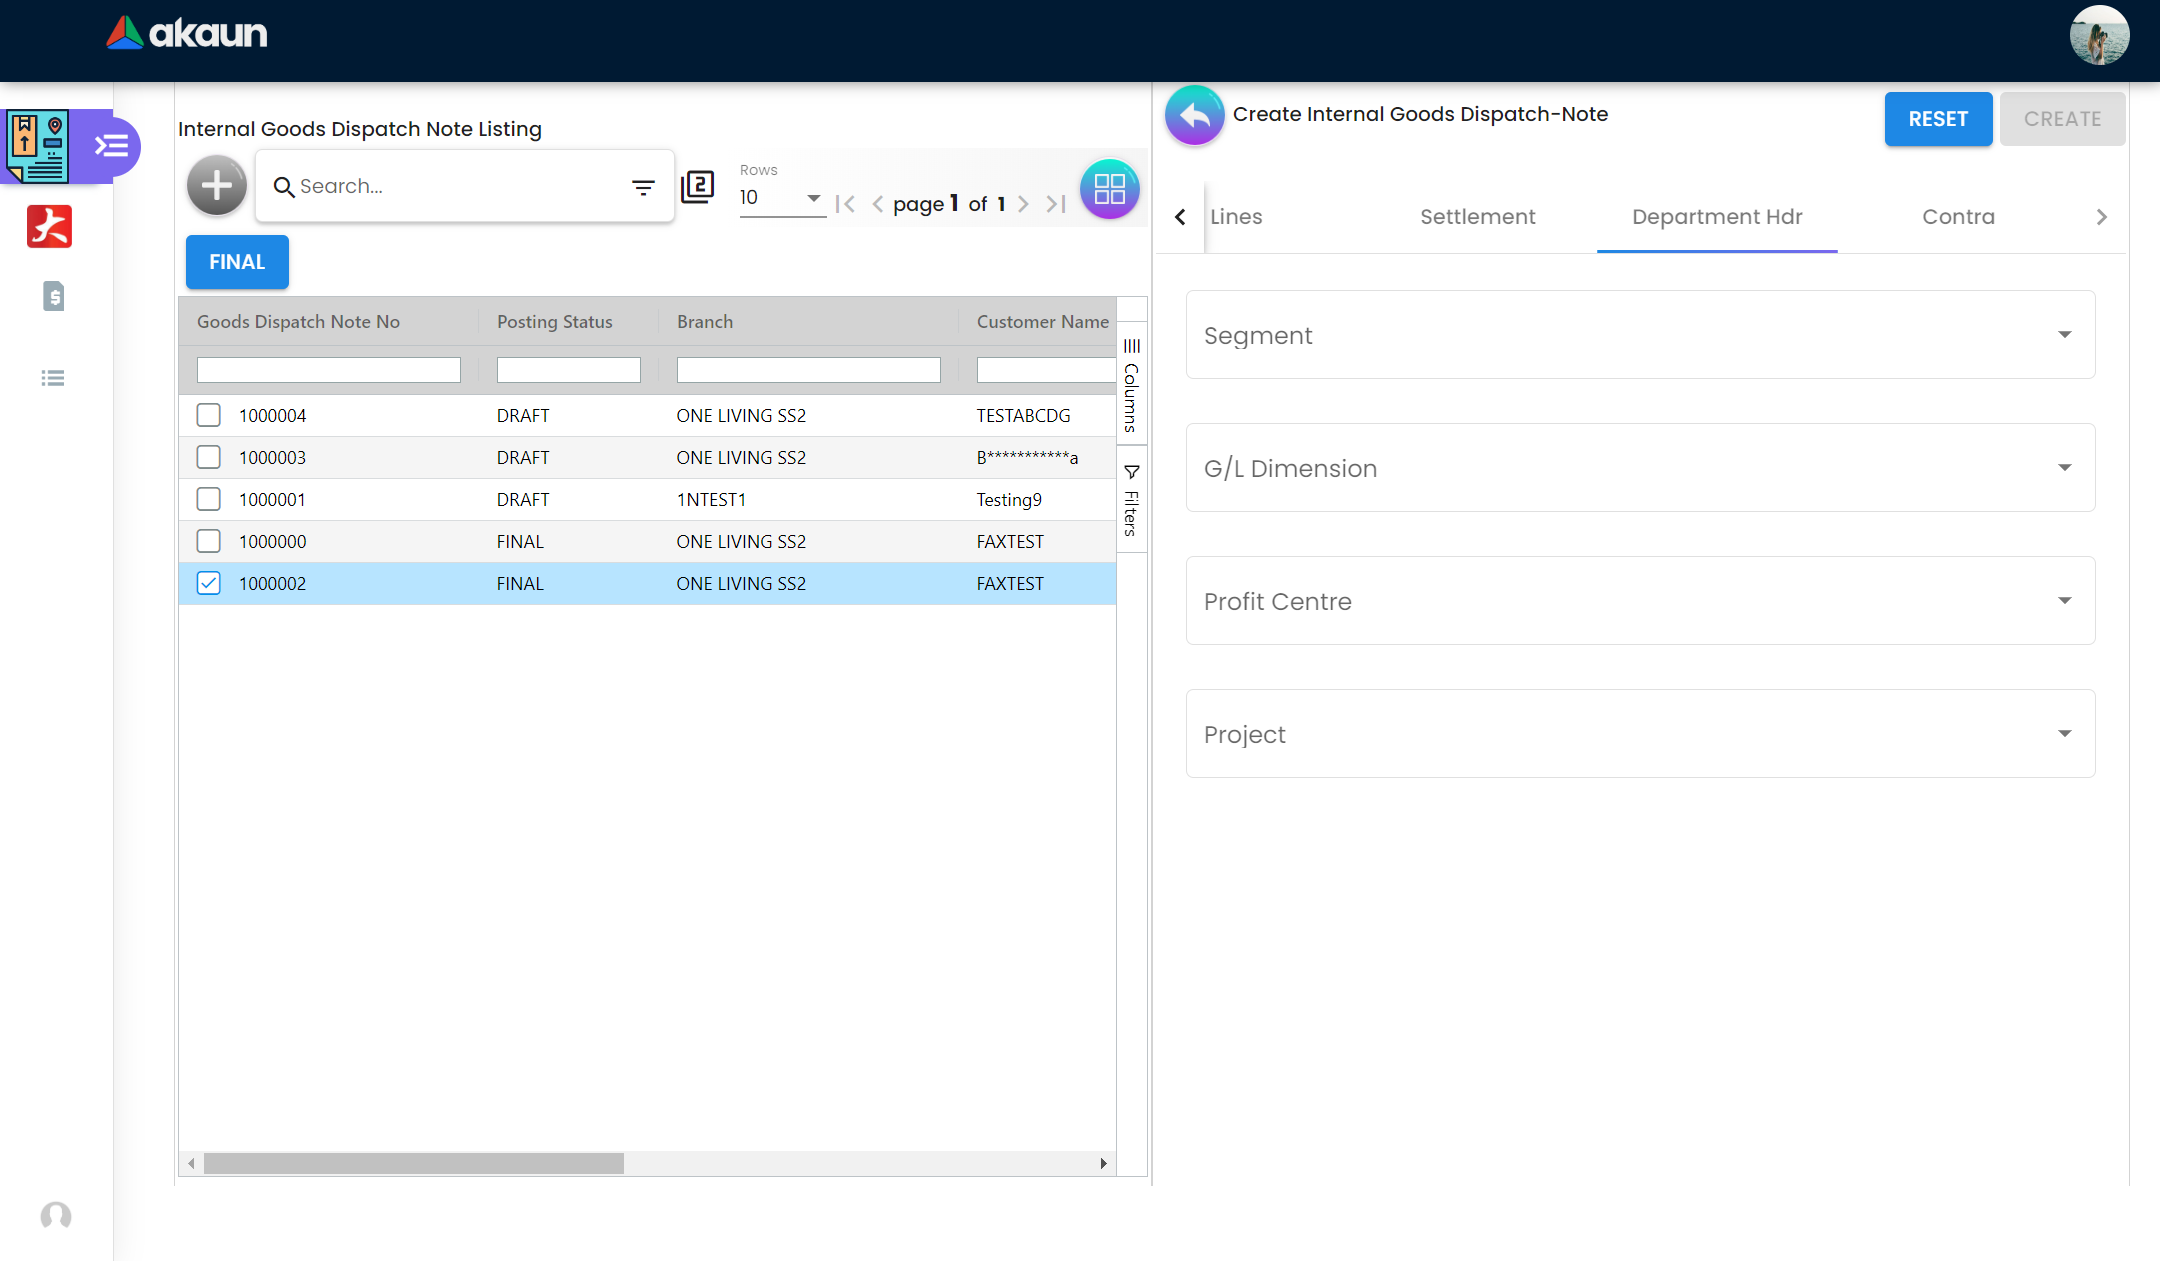2160x1261 pixels.
Task: Click the user avatar in top right
Action: (2098, 36)
